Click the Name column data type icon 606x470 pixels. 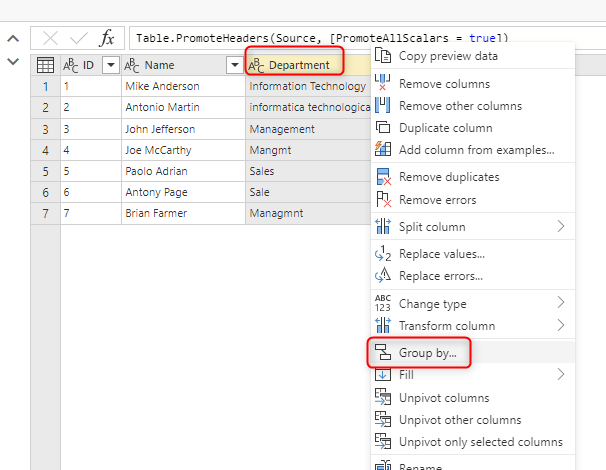(x=132, y=65)
